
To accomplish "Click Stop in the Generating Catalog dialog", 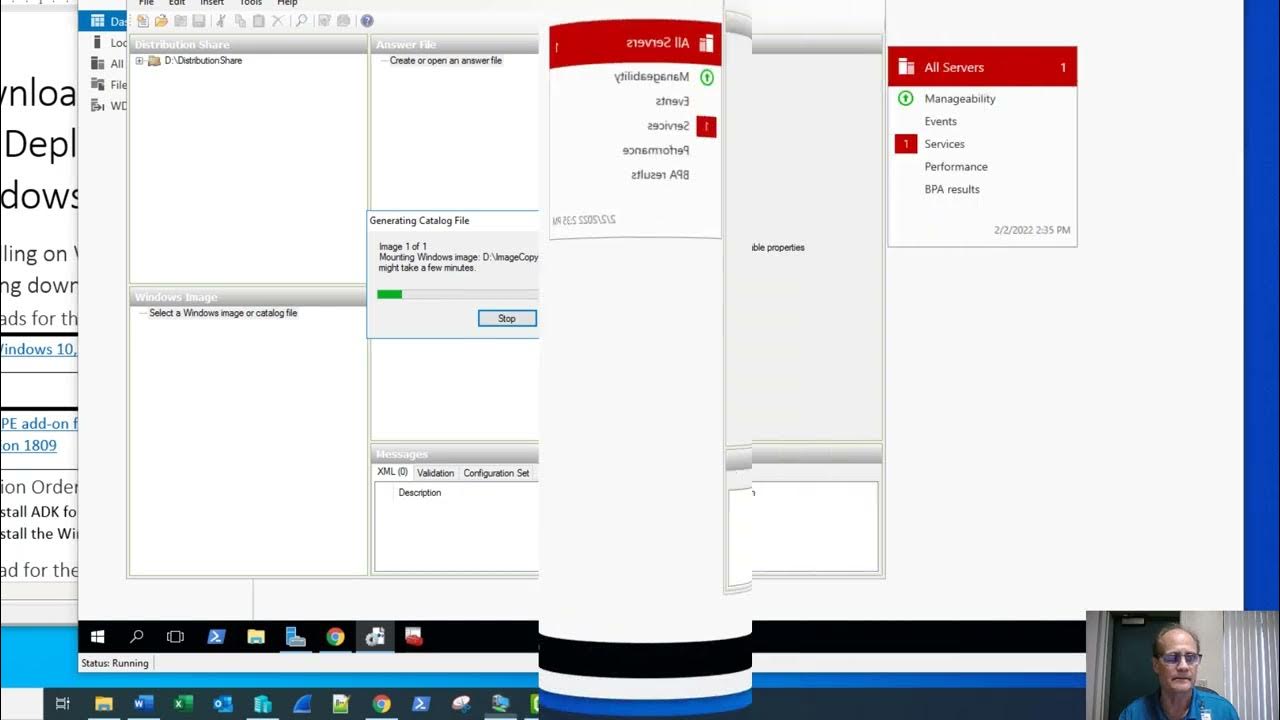I will [x=507, y=318].
